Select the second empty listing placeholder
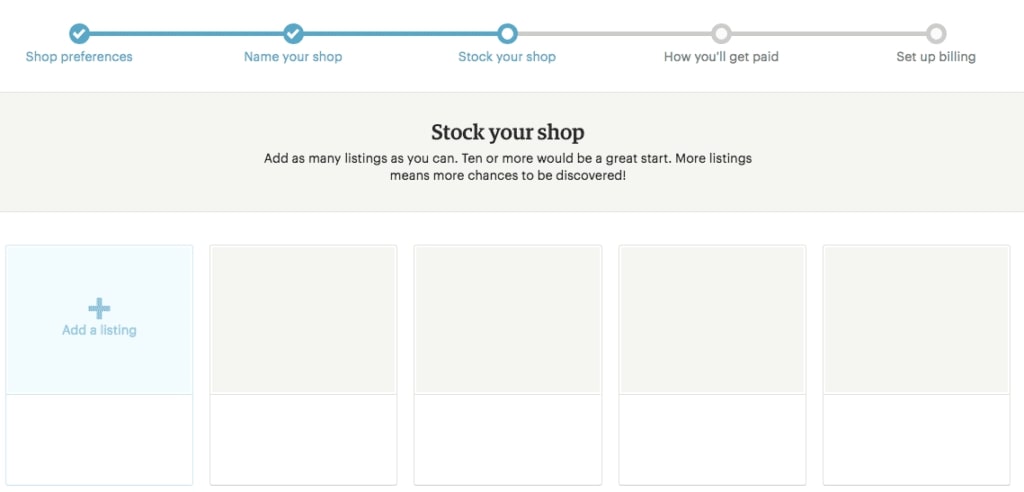The height and width of the screenshot is (492, 1024). 303,320
